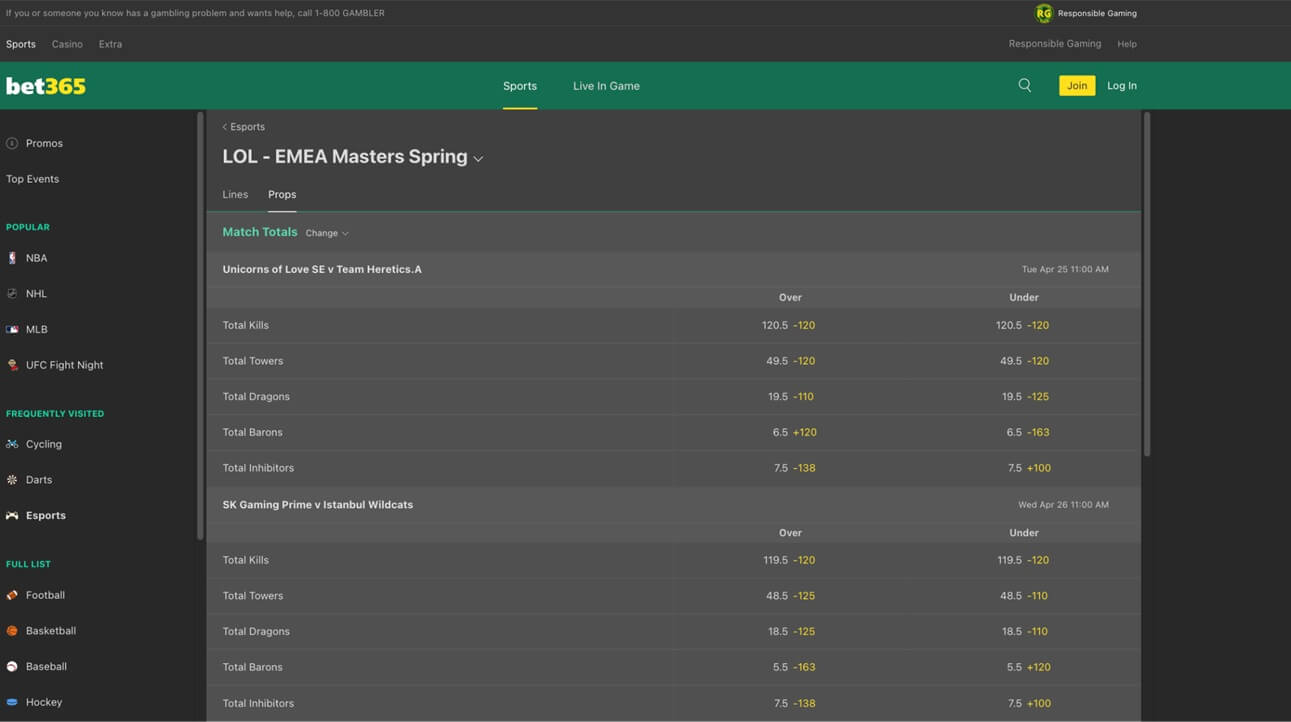1291x722 pixels.
Task: Open the Live In Game tab
Action: pyautogui.click(x=606, y=86)
